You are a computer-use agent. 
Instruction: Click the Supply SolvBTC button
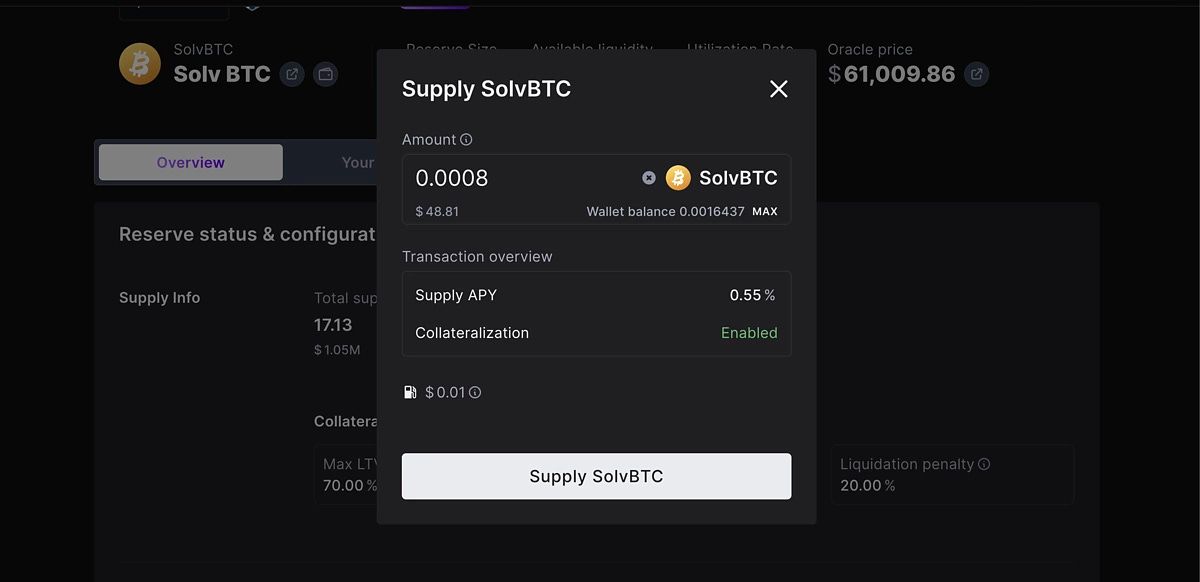point(596,476)
